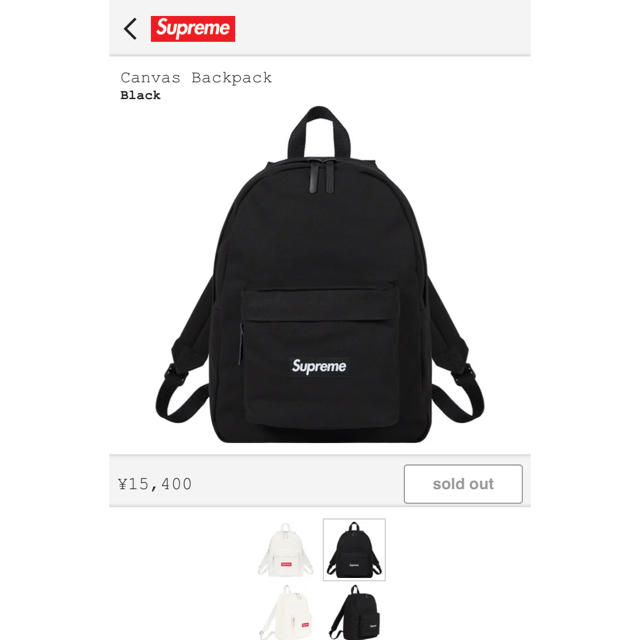Click the gray price bar background
The image size is (640, 640).
[x=297, y=482]
